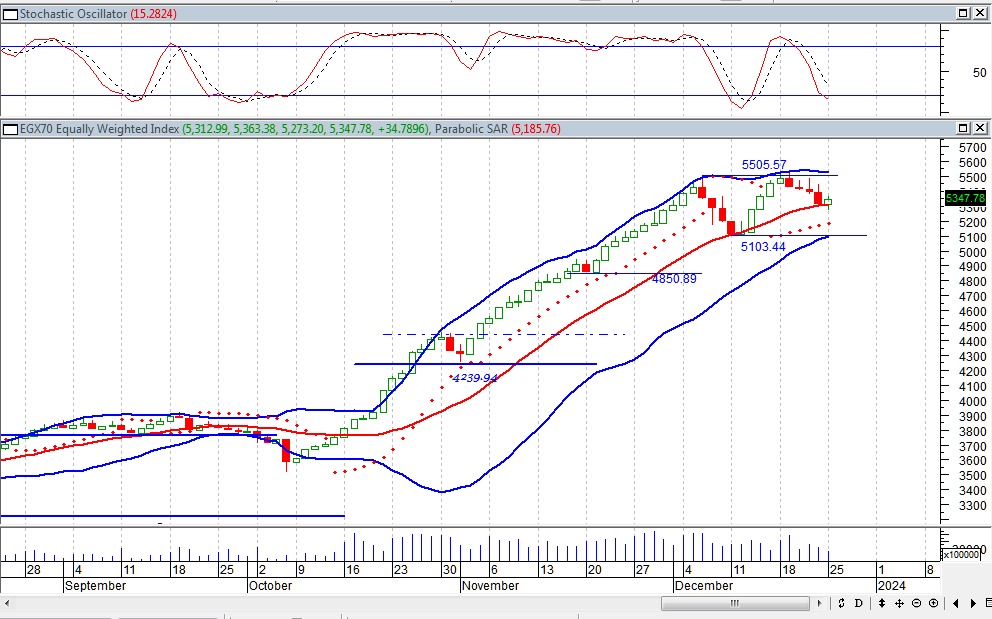Select the four-way pan arrows icon
Viewport: 992px width, 619px height.
coord(901,603)
